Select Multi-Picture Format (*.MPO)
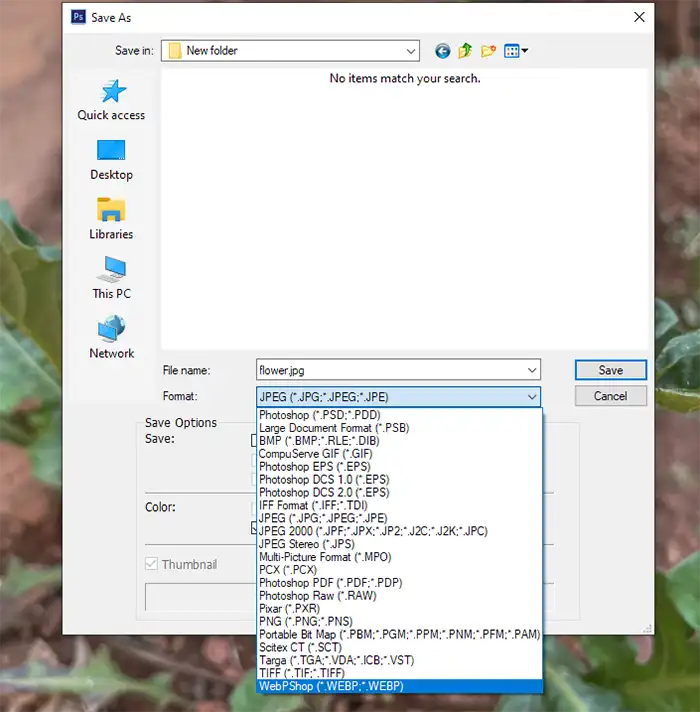The image size is (700, 712). [x=399, y=557]
